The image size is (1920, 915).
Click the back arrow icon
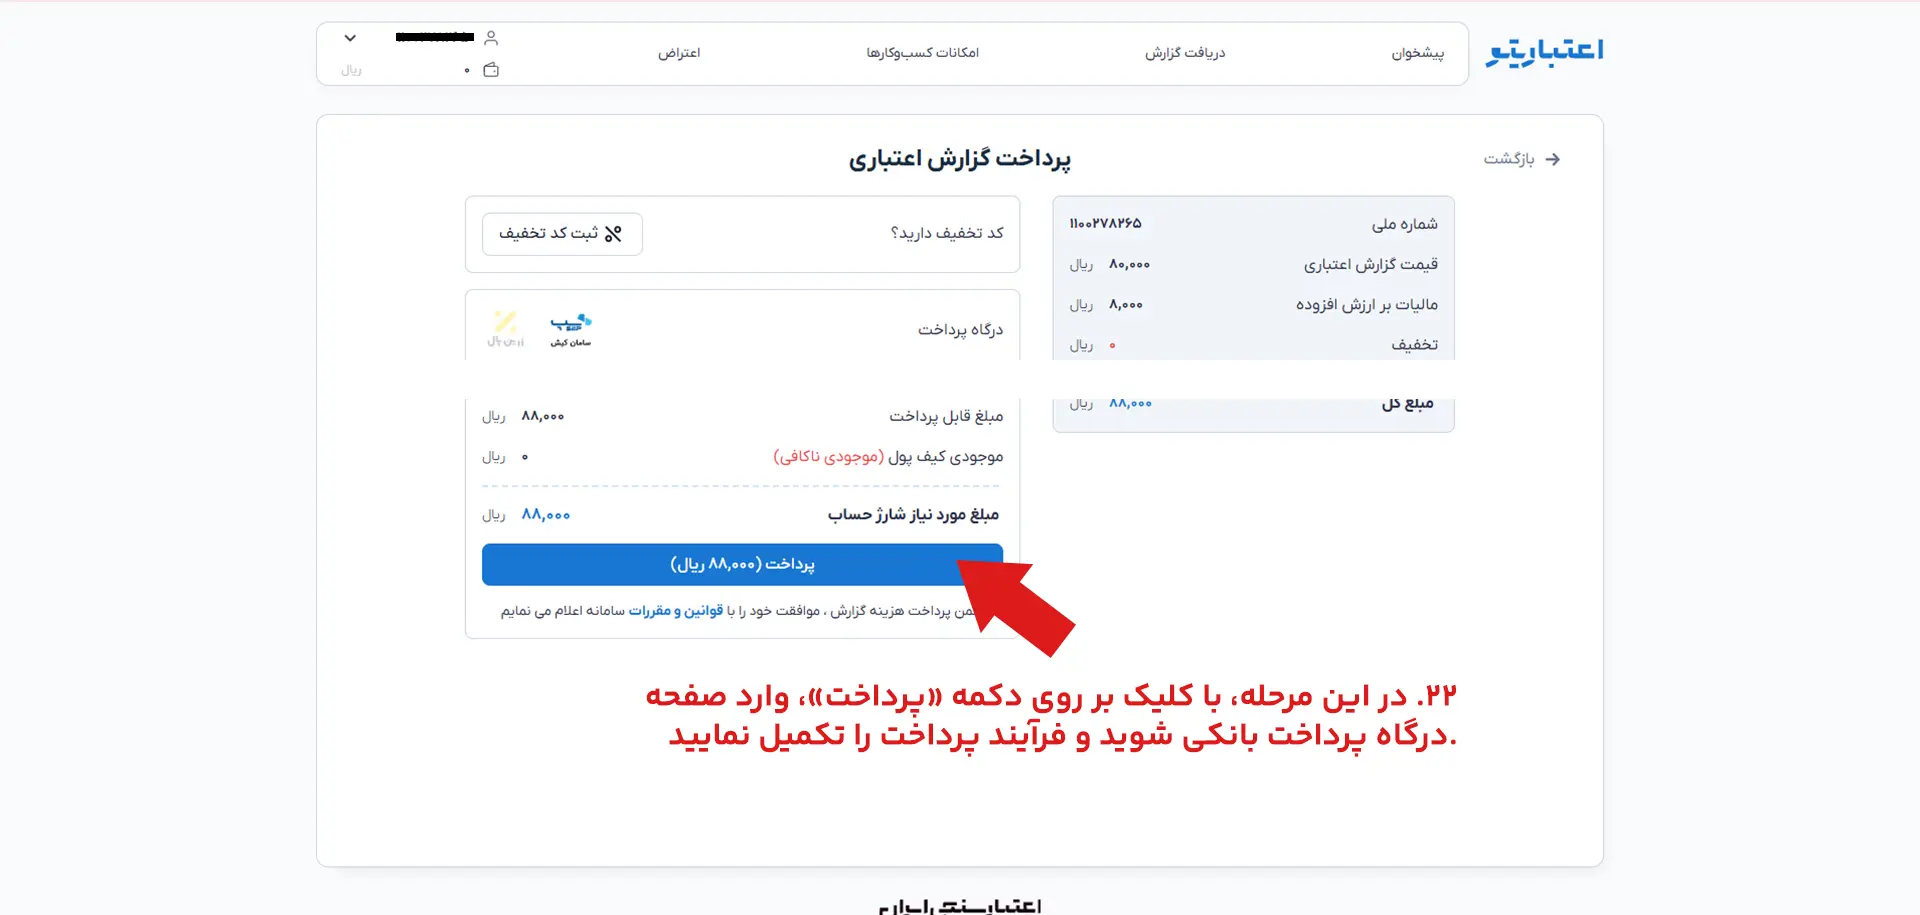1553,159
